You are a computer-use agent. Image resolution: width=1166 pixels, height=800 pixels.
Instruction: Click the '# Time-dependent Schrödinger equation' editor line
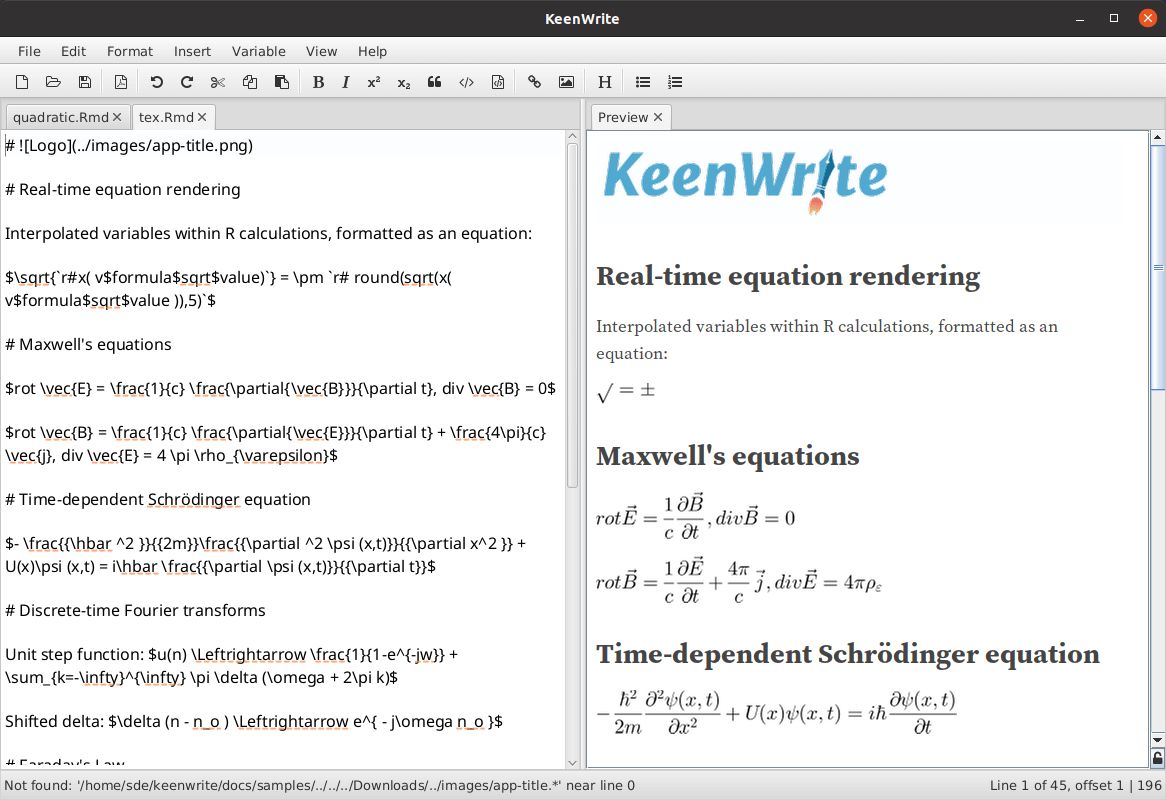[x=158, y=500]
